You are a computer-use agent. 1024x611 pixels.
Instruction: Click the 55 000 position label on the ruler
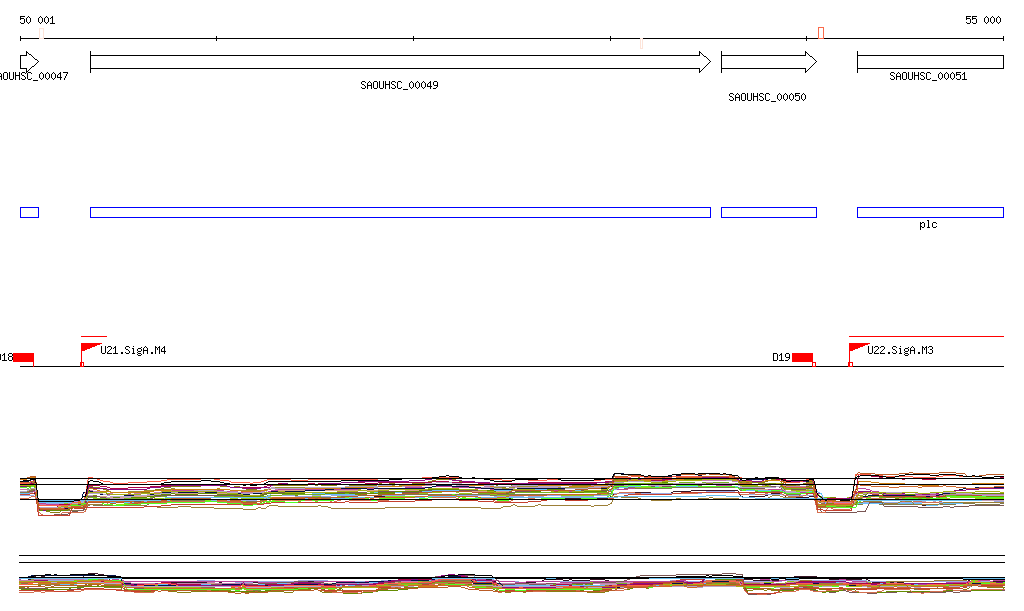(982, 20)
